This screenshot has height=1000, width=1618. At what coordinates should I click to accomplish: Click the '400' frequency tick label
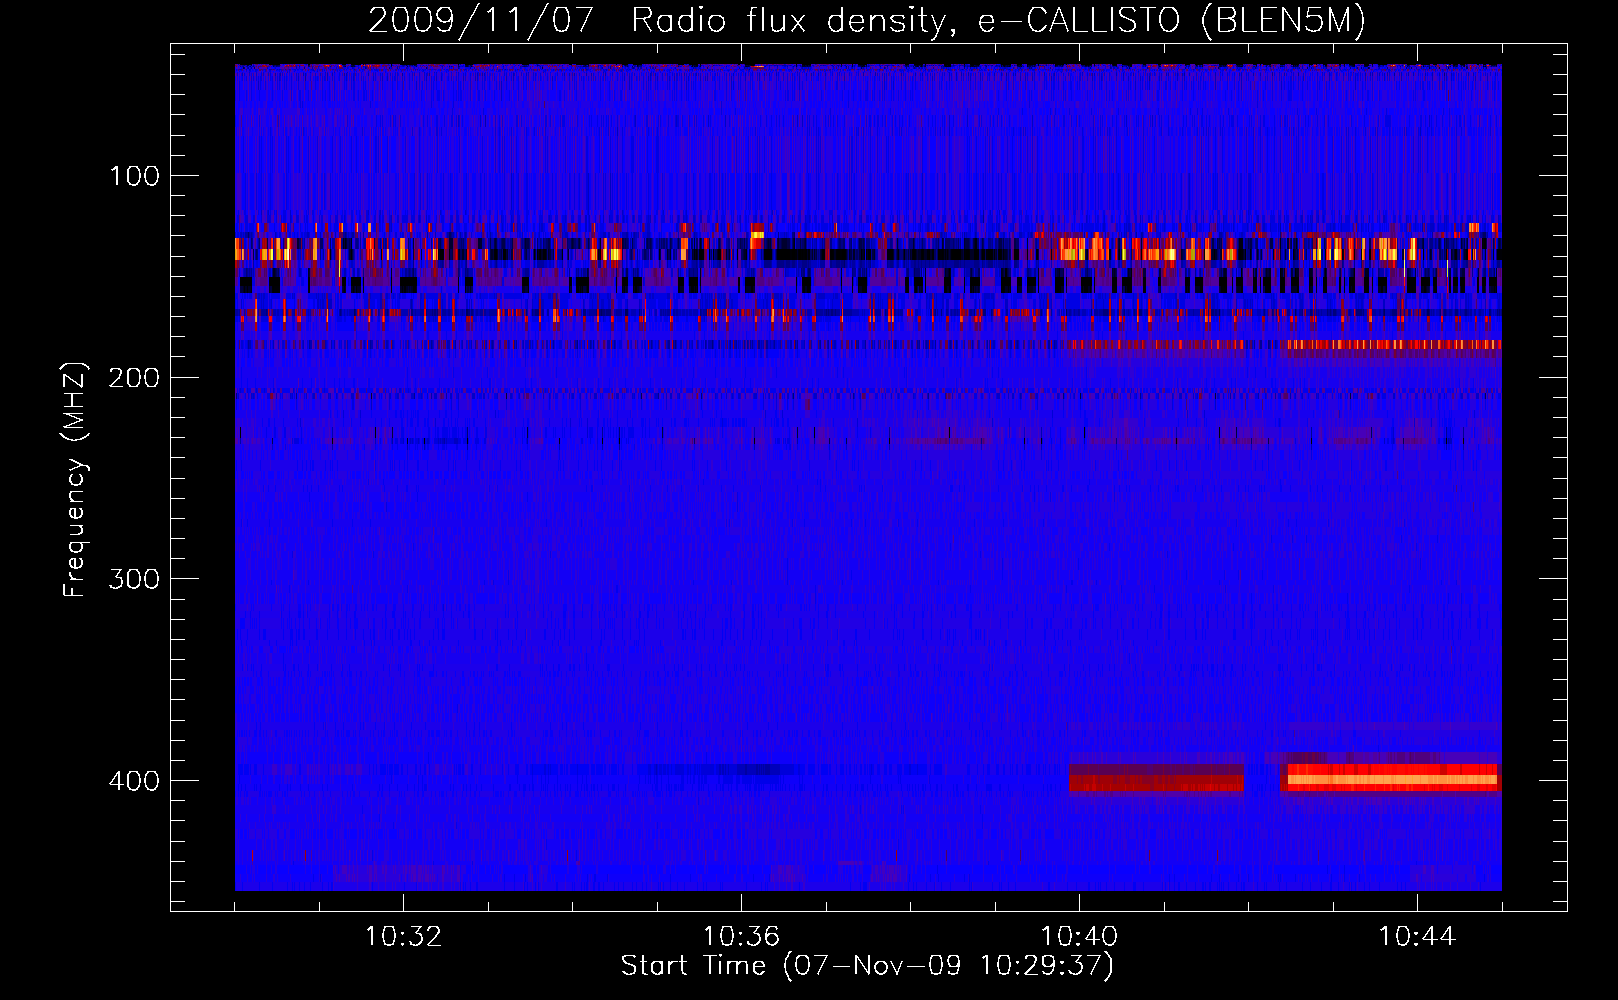[x=134, y=781]
